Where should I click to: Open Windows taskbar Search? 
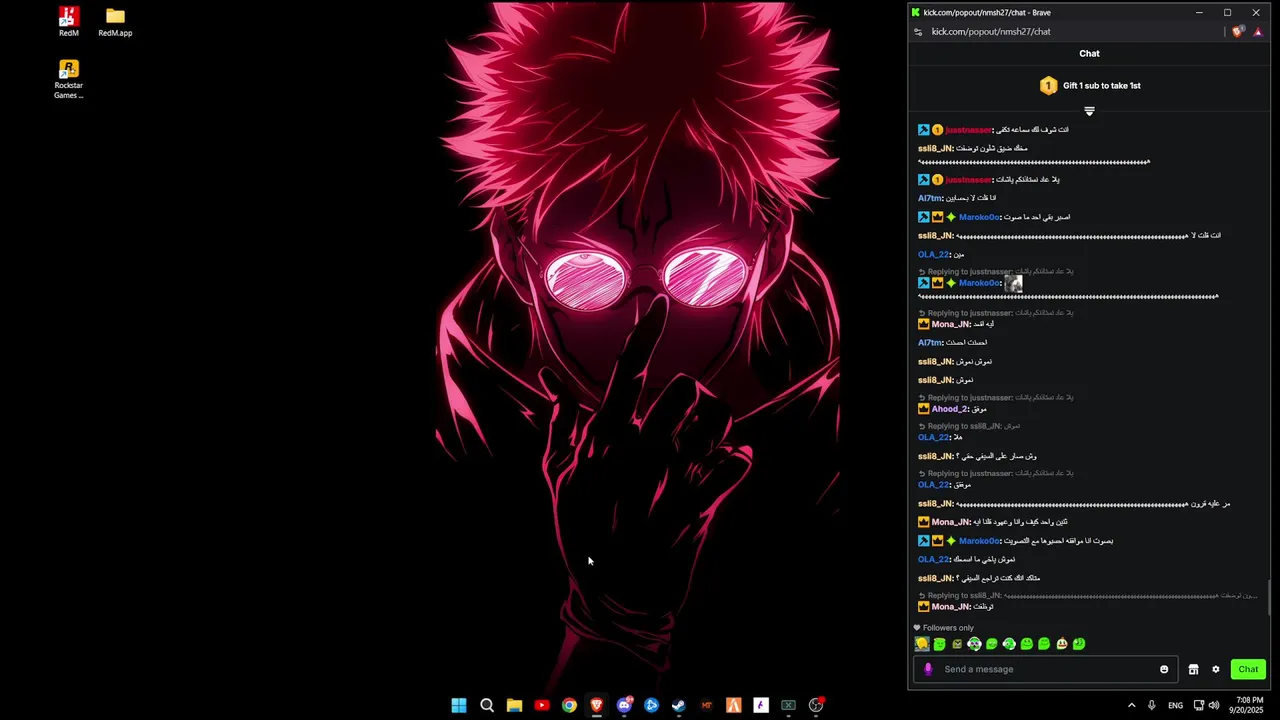pyautogui.click(x=487, y=705)
